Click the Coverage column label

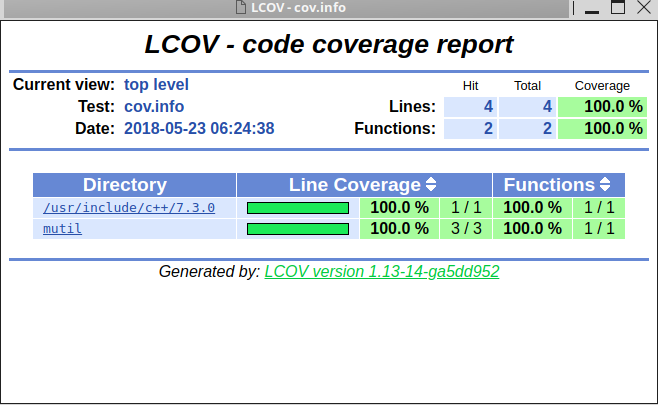tap(602, 86)
